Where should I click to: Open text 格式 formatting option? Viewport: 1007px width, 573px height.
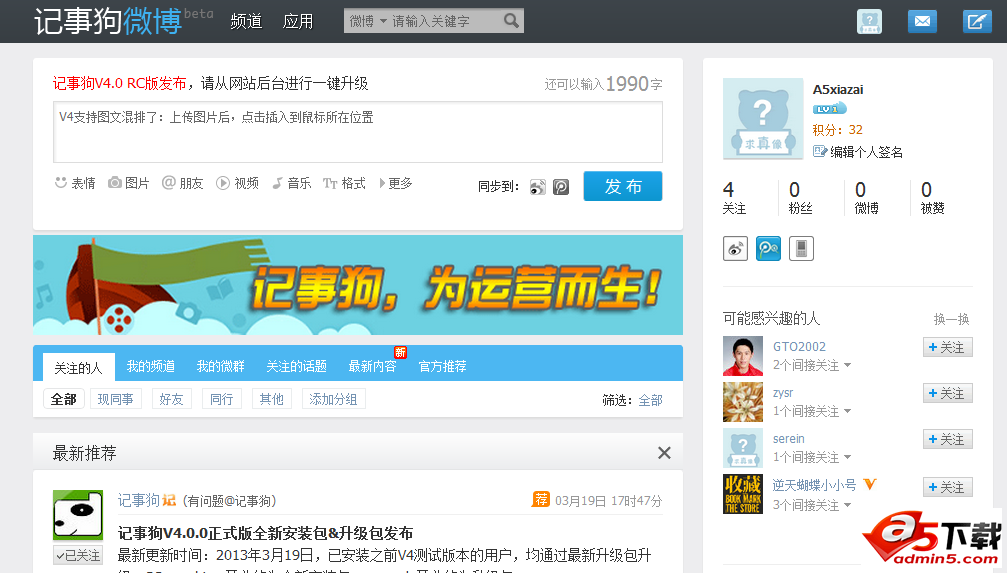coord(344,183)
